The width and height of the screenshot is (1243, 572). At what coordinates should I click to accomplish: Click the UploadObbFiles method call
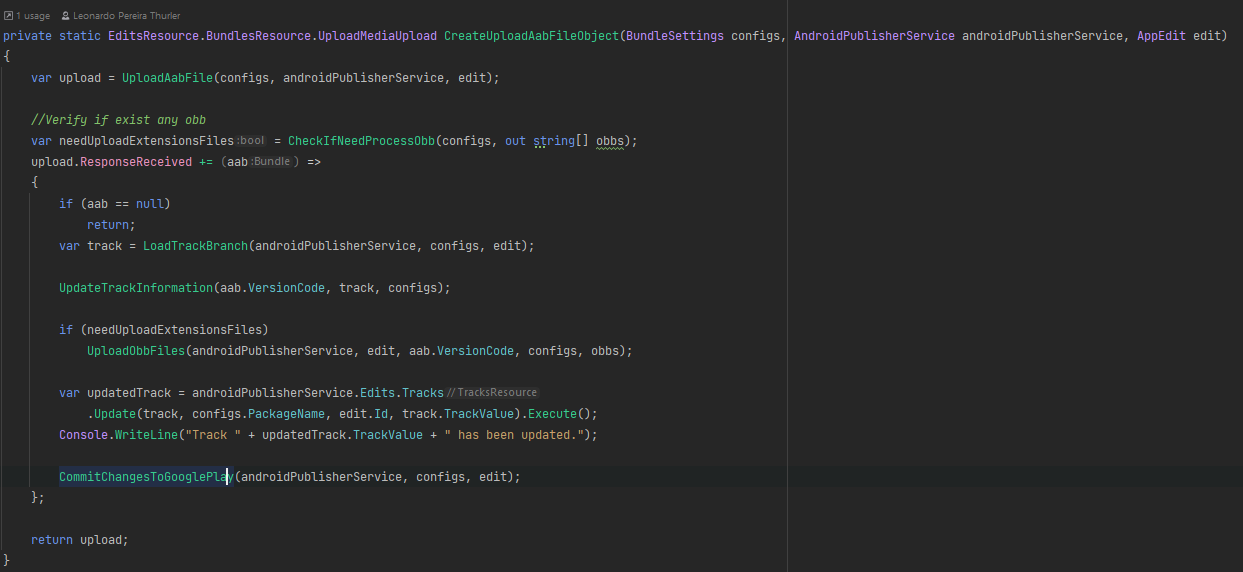click(x=136, y=351)
